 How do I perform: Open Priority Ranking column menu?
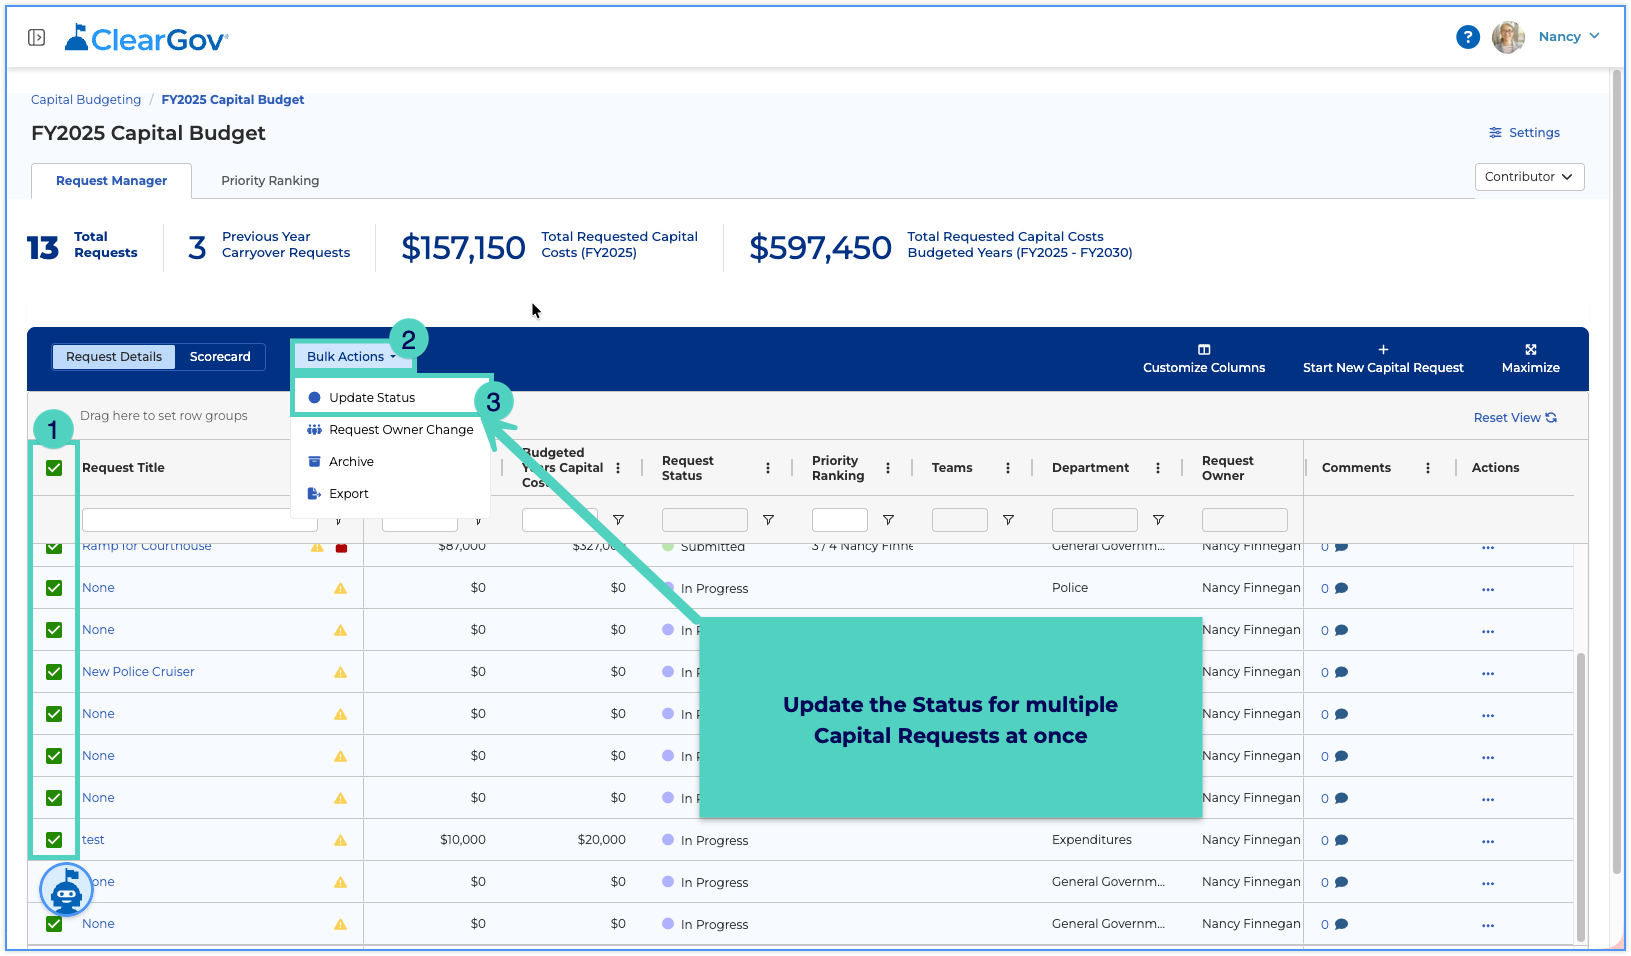point(887,468)
